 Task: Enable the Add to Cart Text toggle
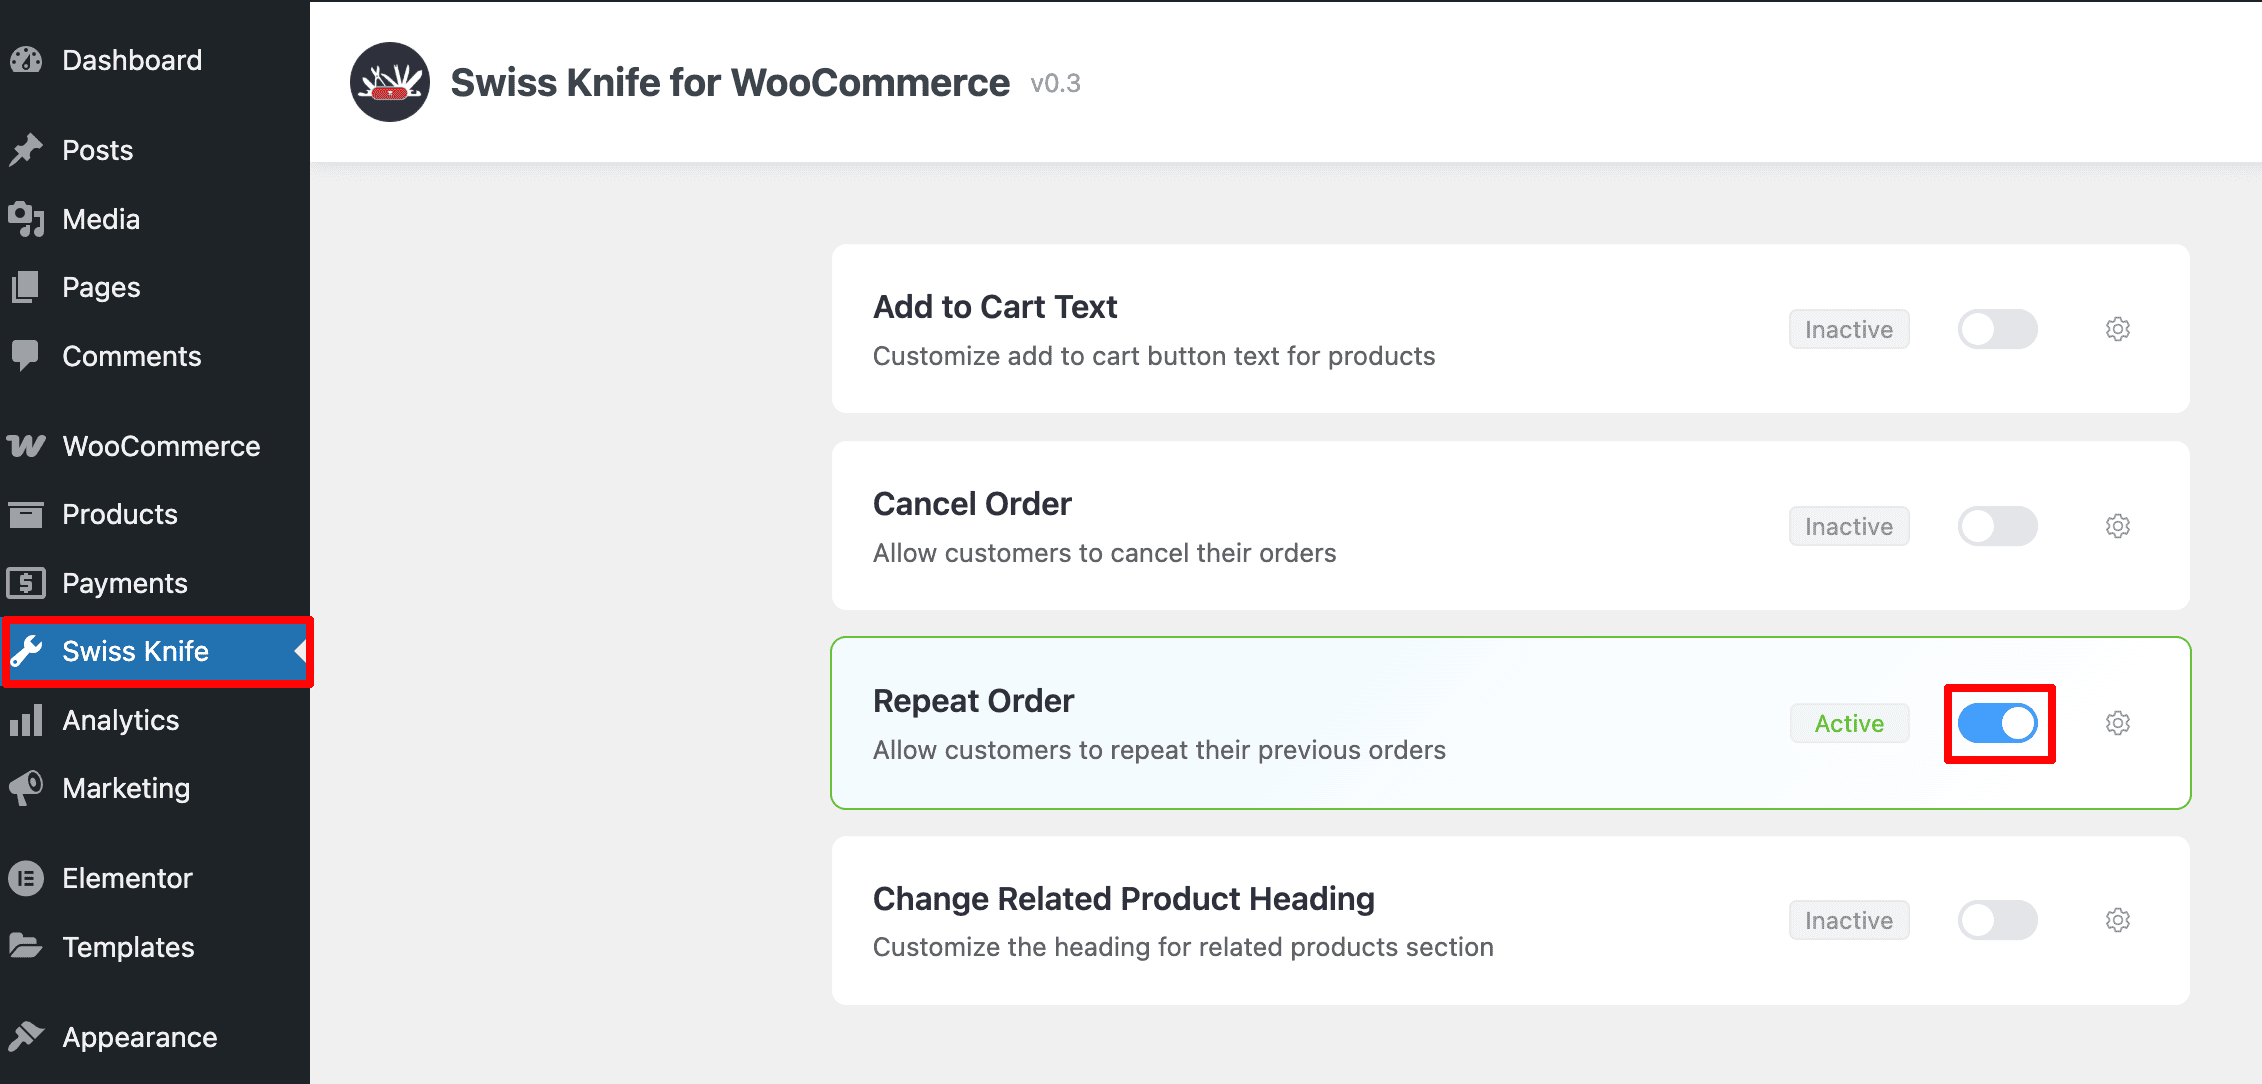tap(1997, 329)
